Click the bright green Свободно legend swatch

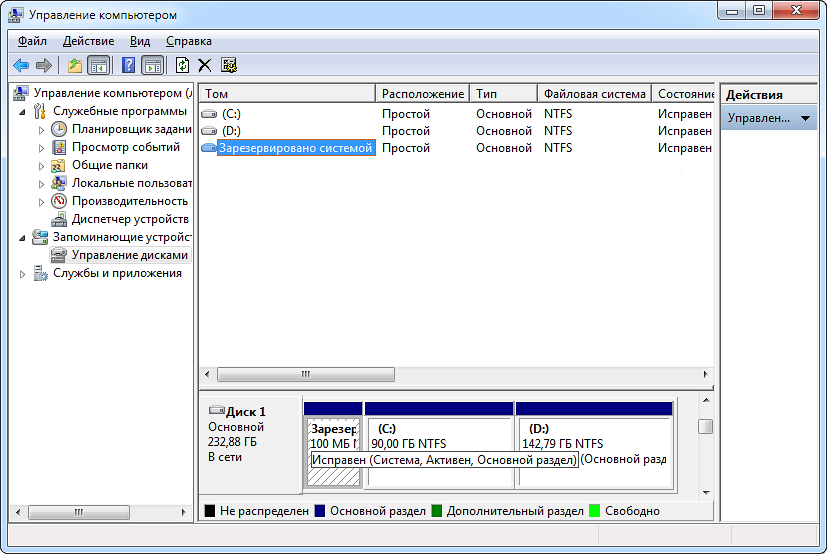point(594,511)
